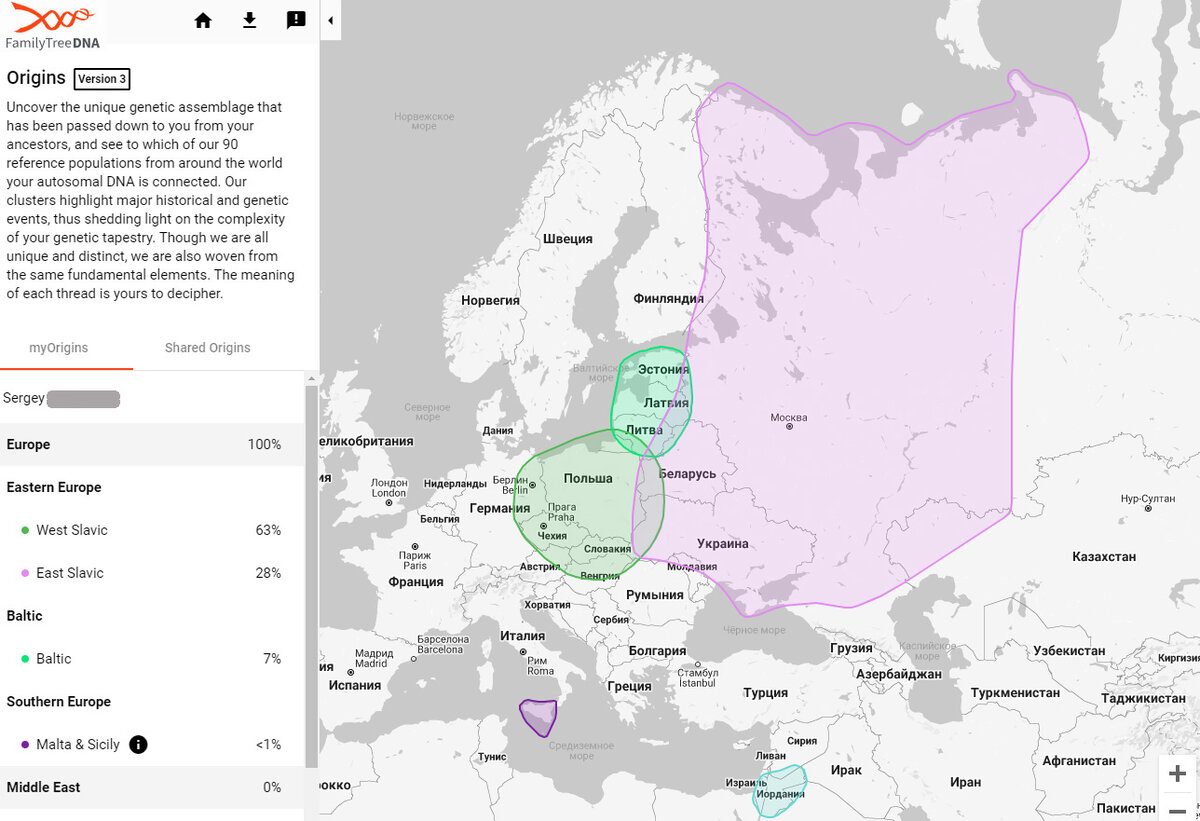Viewport: 1200px width, 821px height.
Task: Click the Финляндия label on the map
Action: click(668, 298)
